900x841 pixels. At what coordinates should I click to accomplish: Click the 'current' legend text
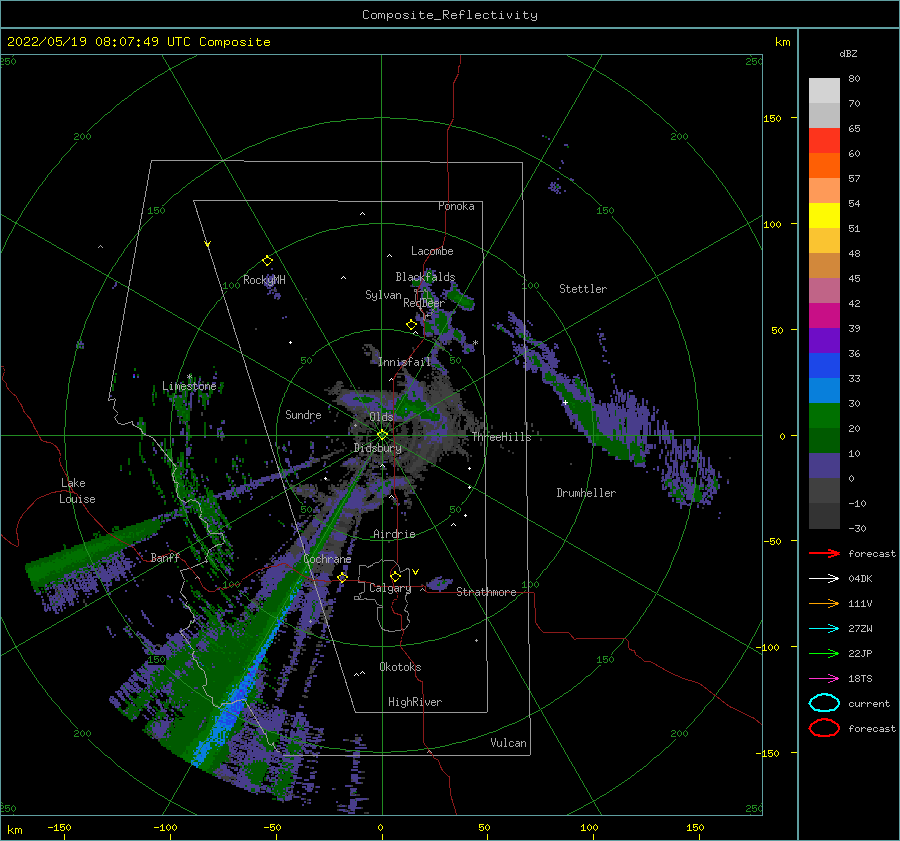pyautogui.click(x=869, y=703)
